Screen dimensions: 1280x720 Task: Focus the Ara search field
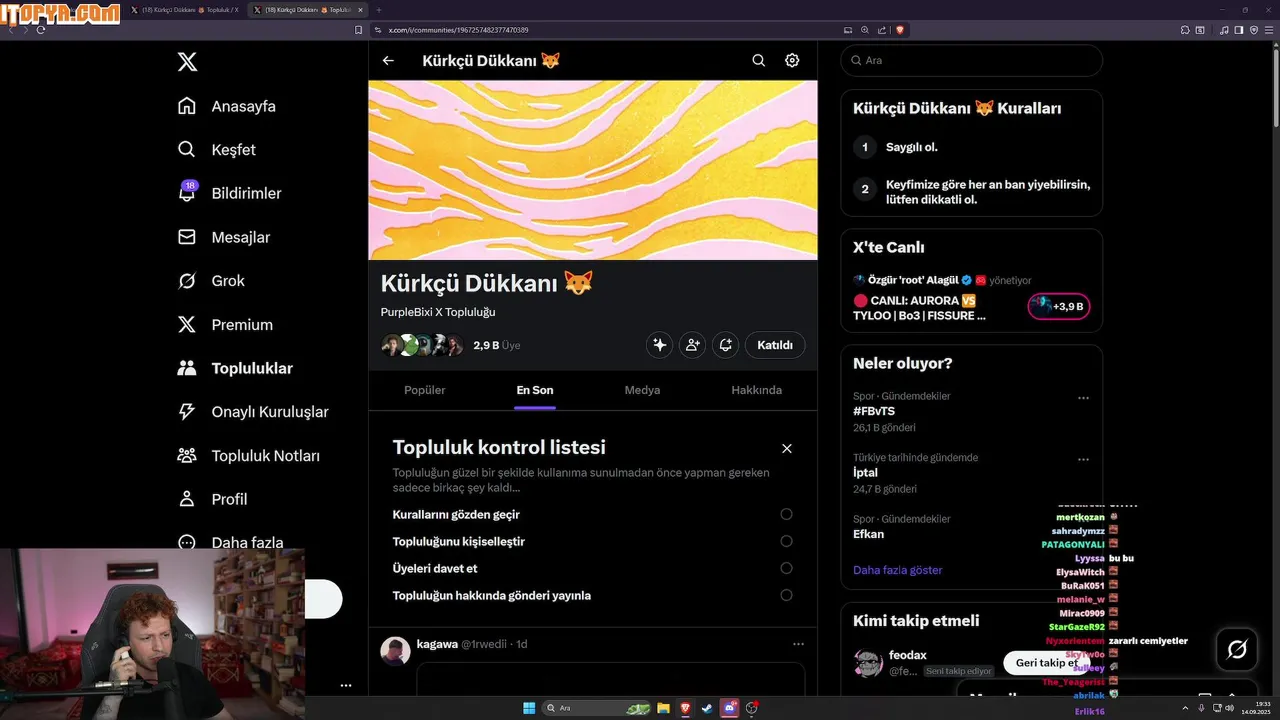coord(971,60)
